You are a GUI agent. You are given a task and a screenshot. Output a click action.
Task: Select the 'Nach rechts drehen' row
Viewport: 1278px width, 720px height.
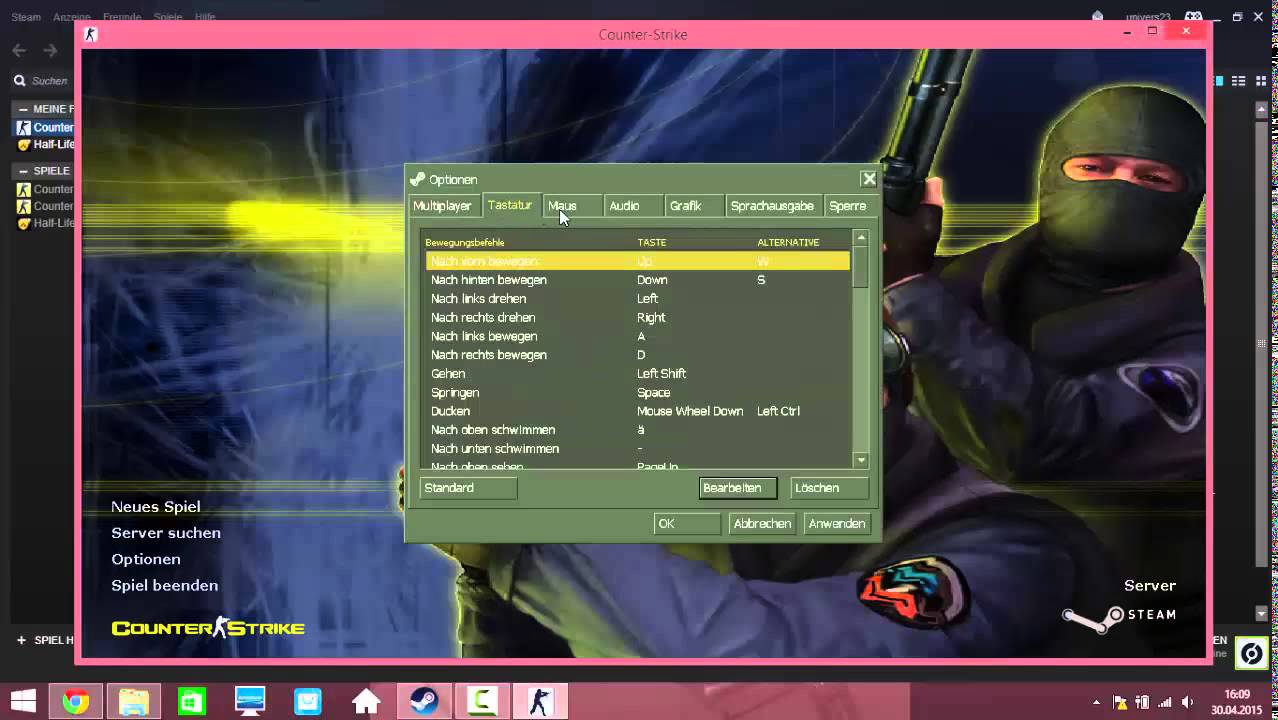pyautogui.click(x=637, y=317)
